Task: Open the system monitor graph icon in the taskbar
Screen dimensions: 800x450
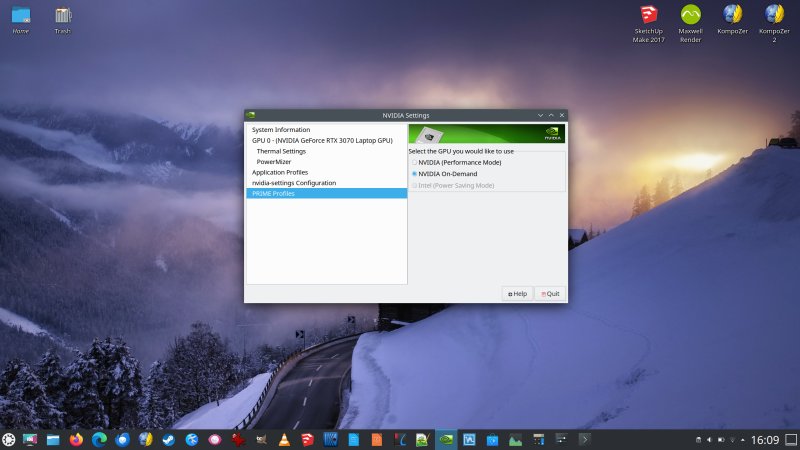Action: [515, 439]
